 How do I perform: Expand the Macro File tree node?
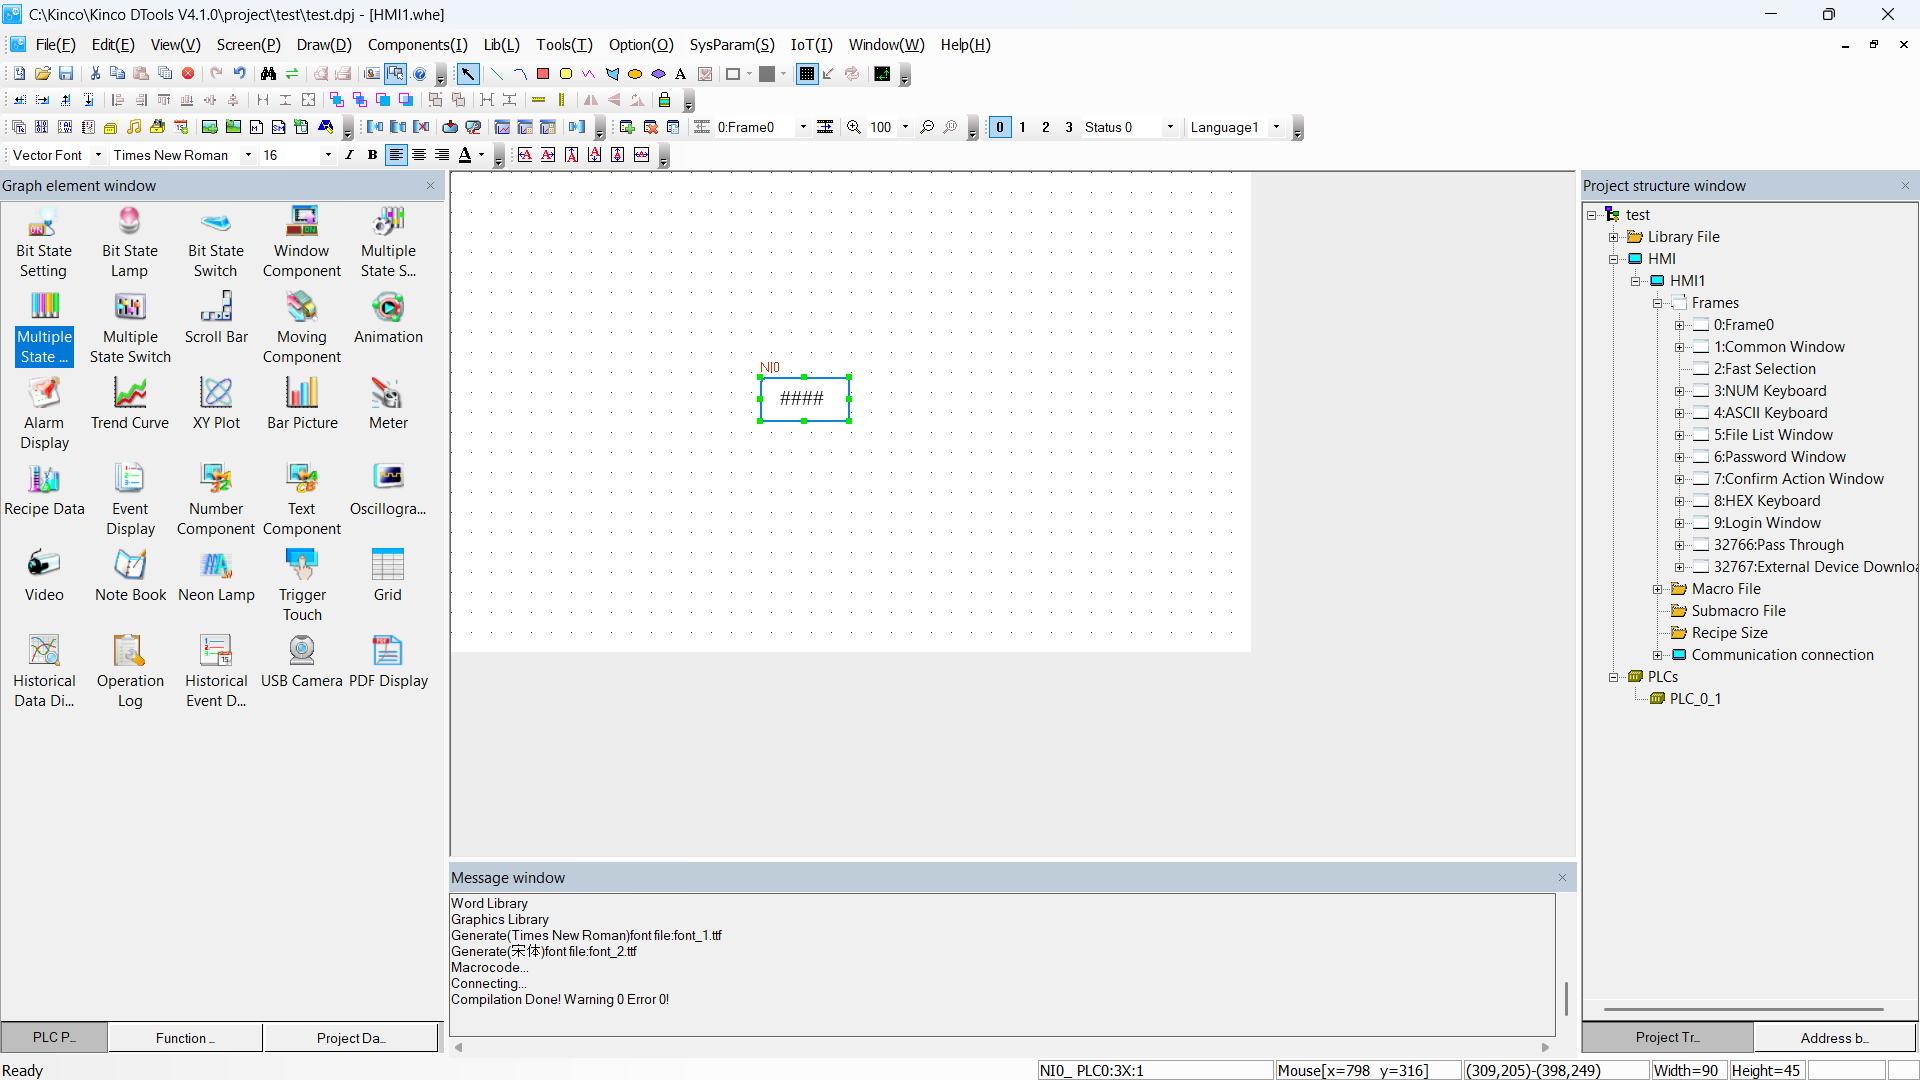(x=1657, y=589)
